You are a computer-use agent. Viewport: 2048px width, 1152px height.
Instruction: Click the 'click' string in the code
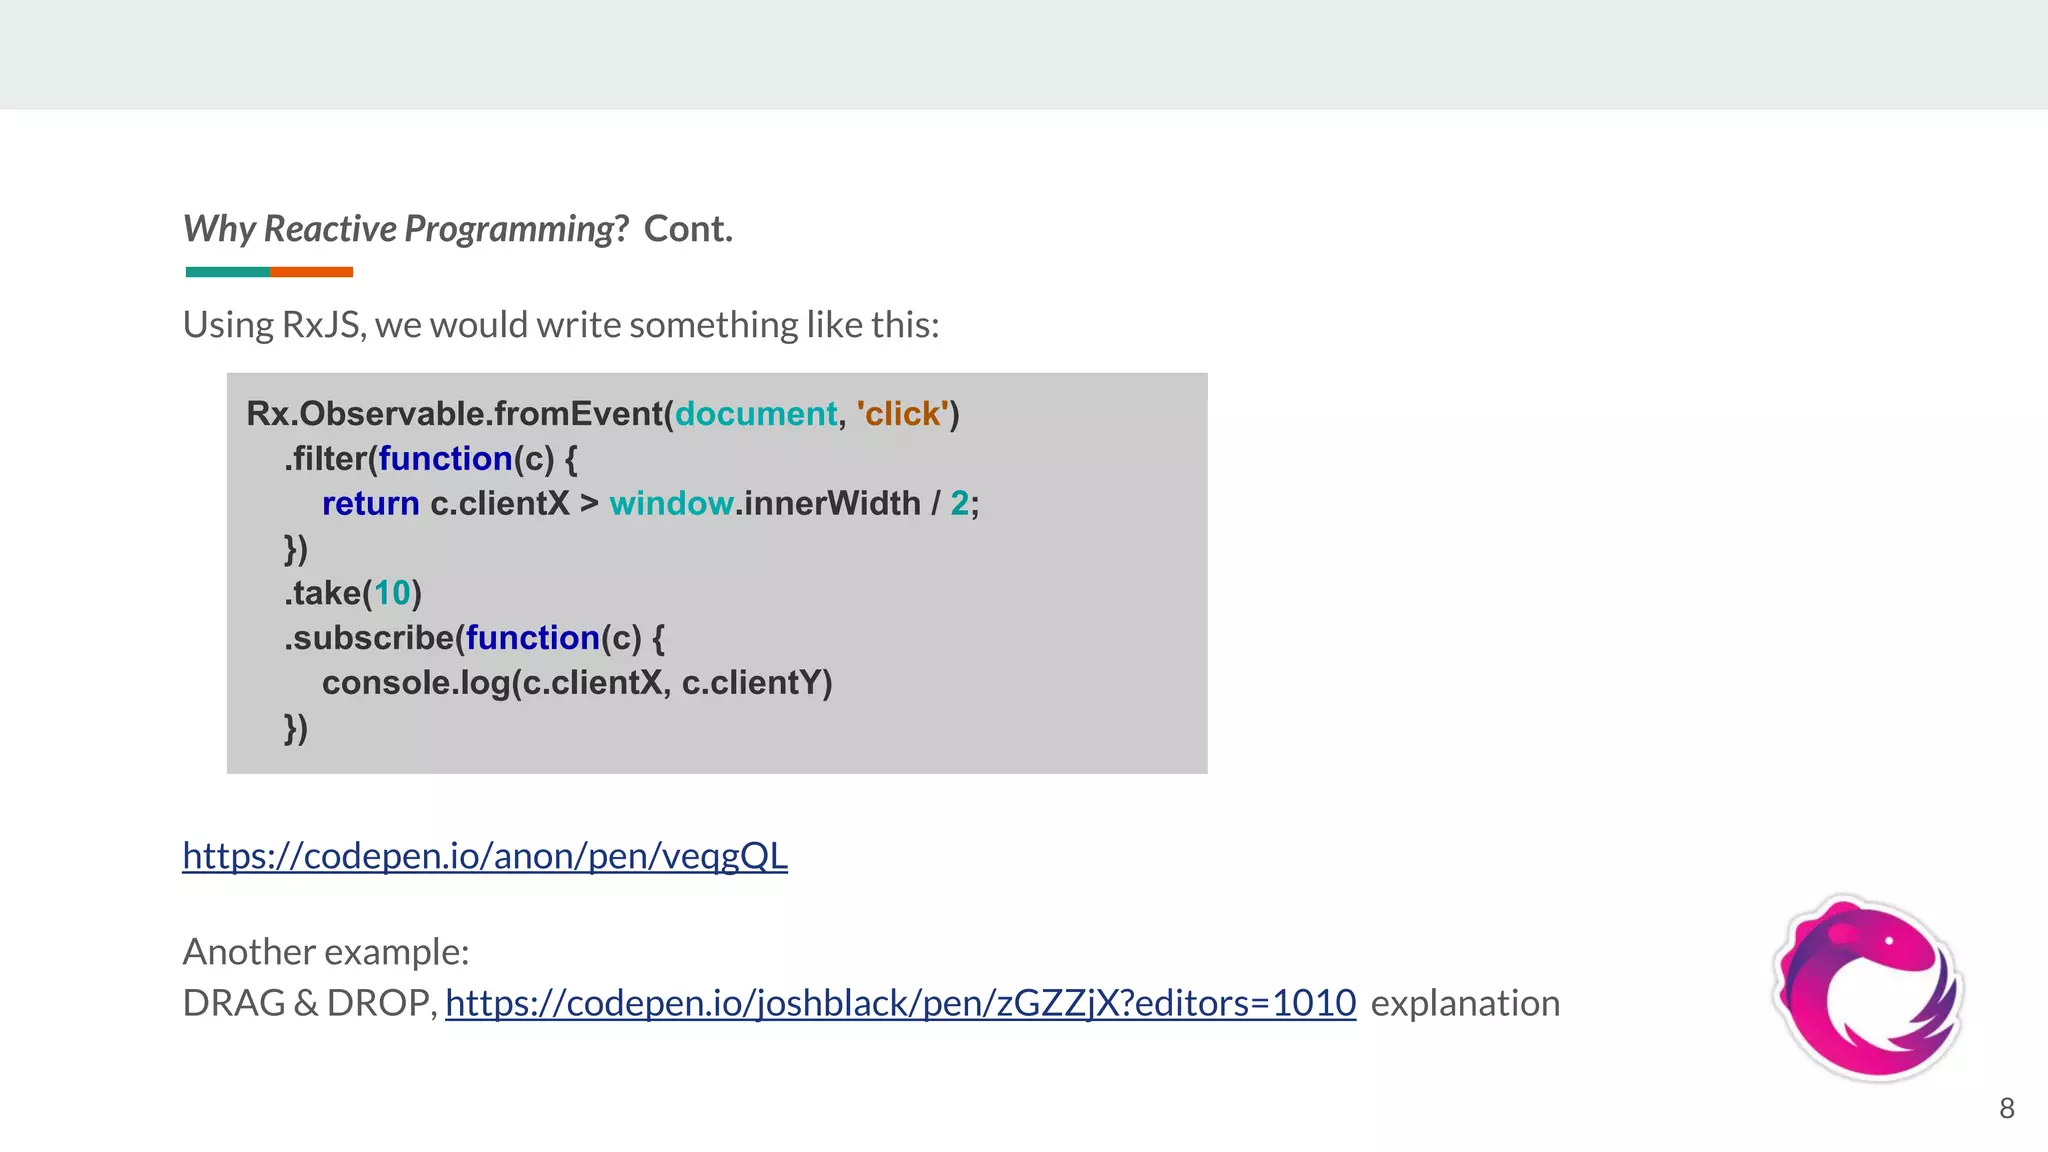point(902,414)
